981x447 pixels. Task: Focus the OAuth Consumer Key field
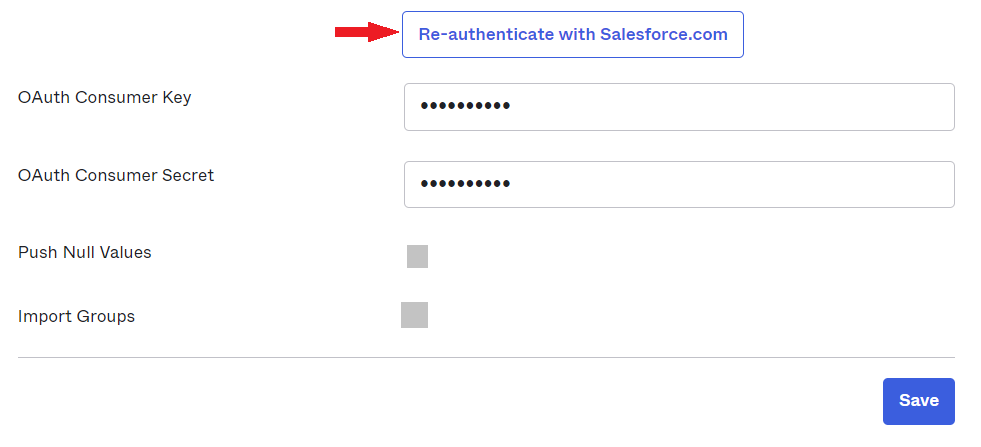[x=678, y=106]
